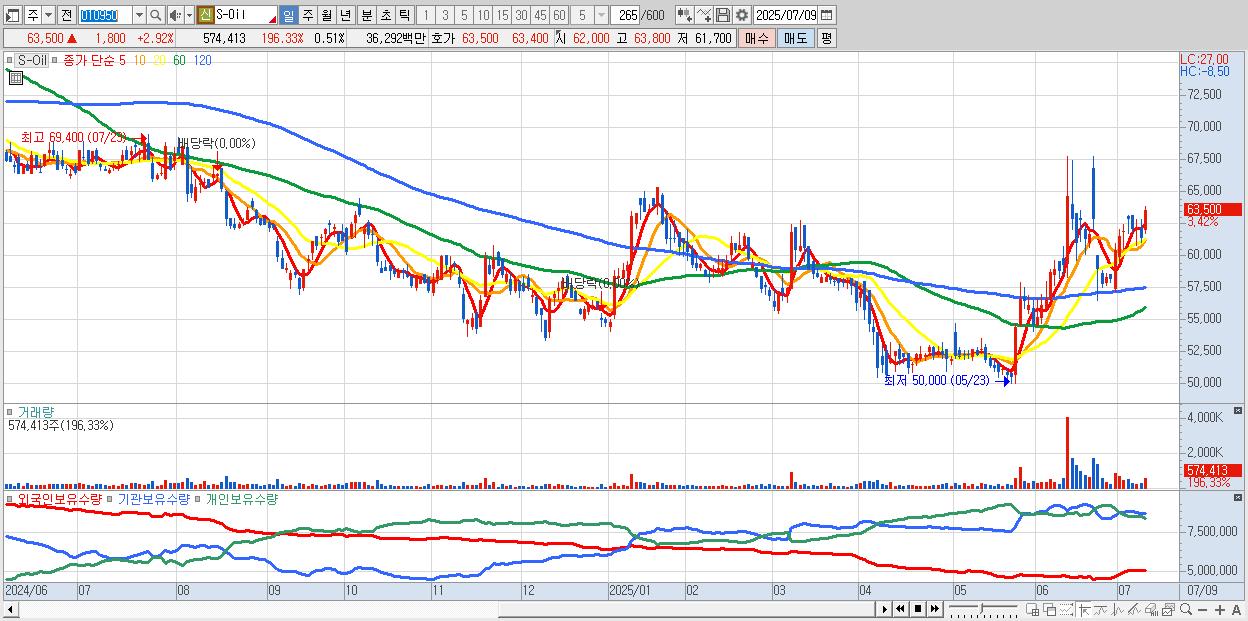Click the pencil chart drawing tool icon

[x=1134, y=609]
